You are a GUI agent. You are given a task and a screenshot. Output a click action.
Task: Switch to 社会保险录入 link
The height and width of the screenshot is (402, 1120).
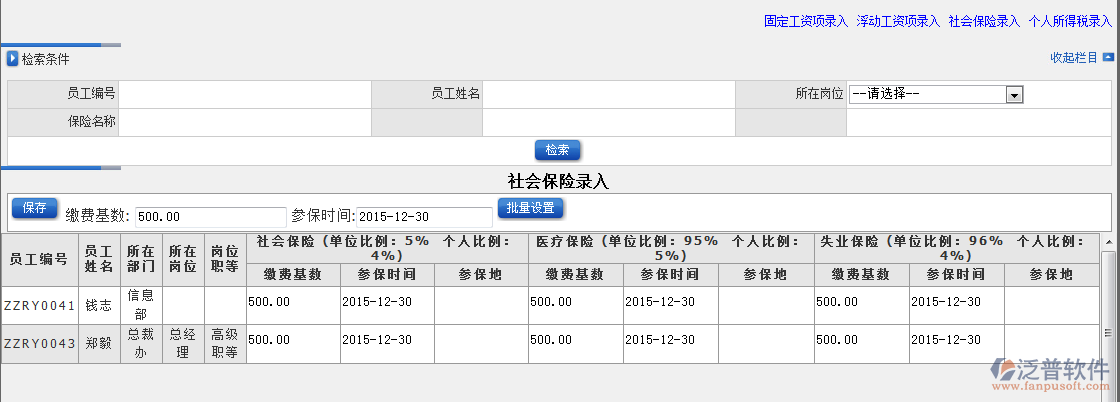tap(984, 21)
